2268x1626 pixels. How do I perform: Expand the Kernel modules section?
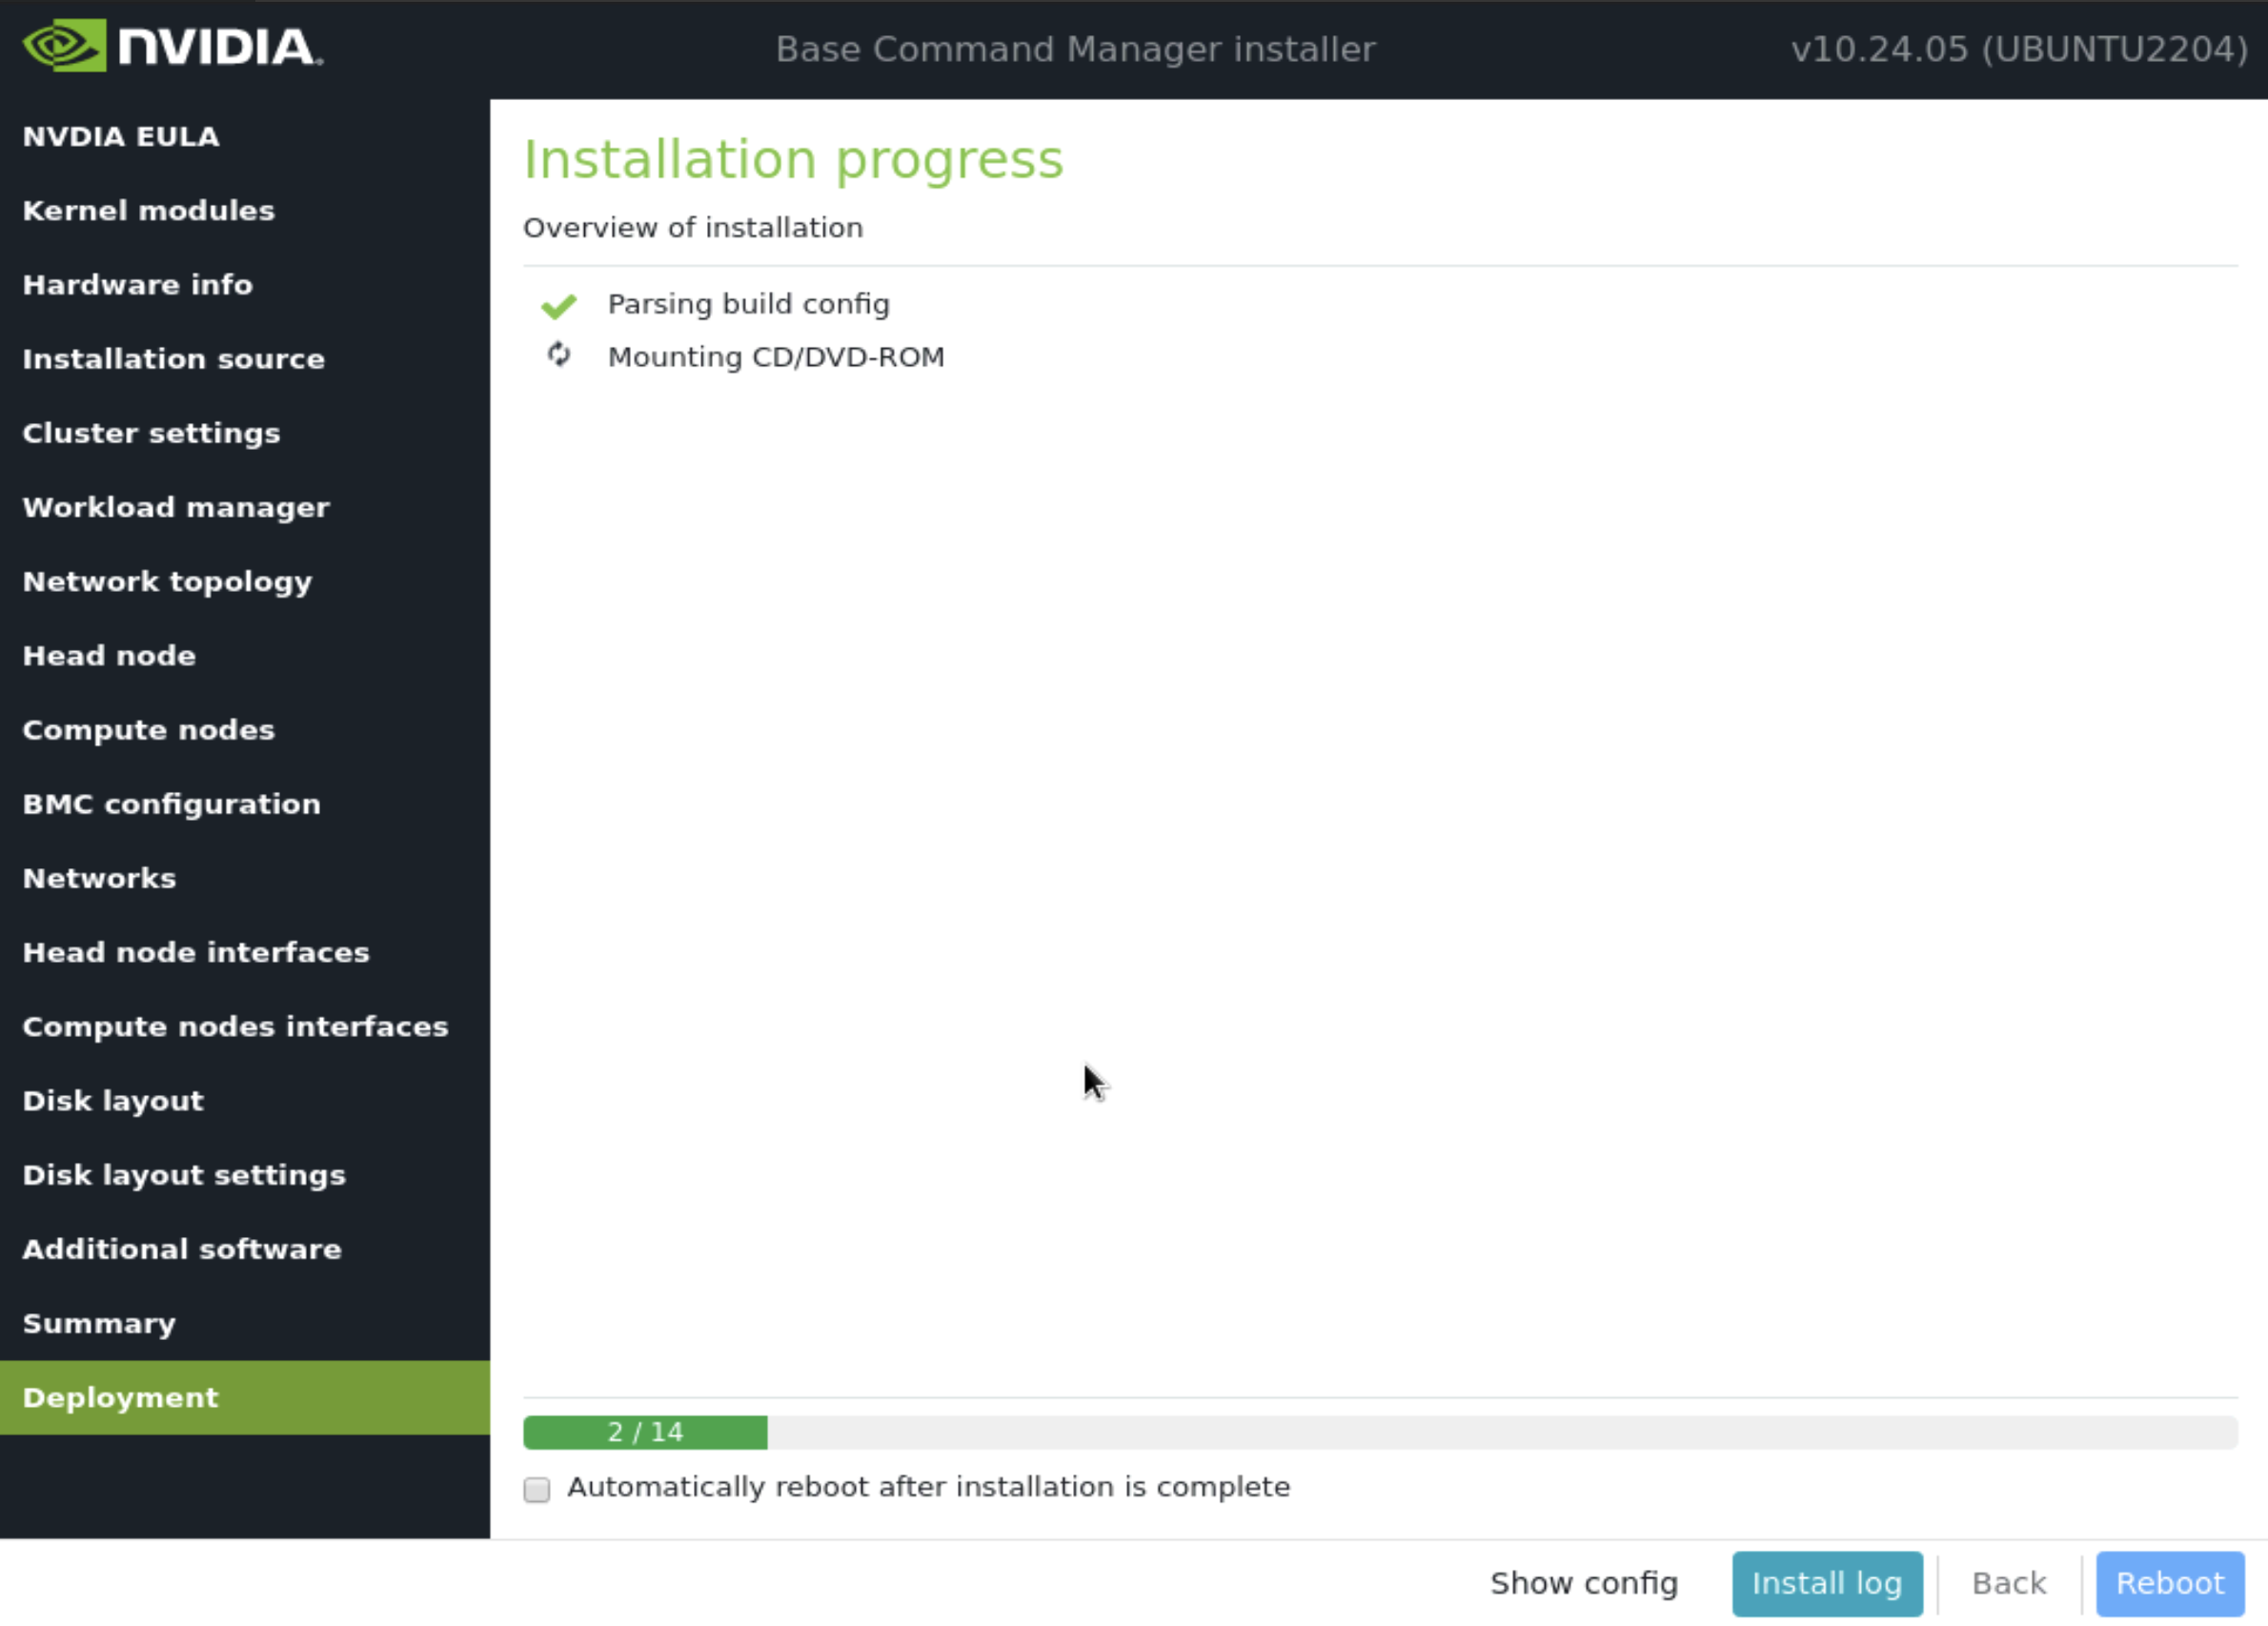(148, 210)
